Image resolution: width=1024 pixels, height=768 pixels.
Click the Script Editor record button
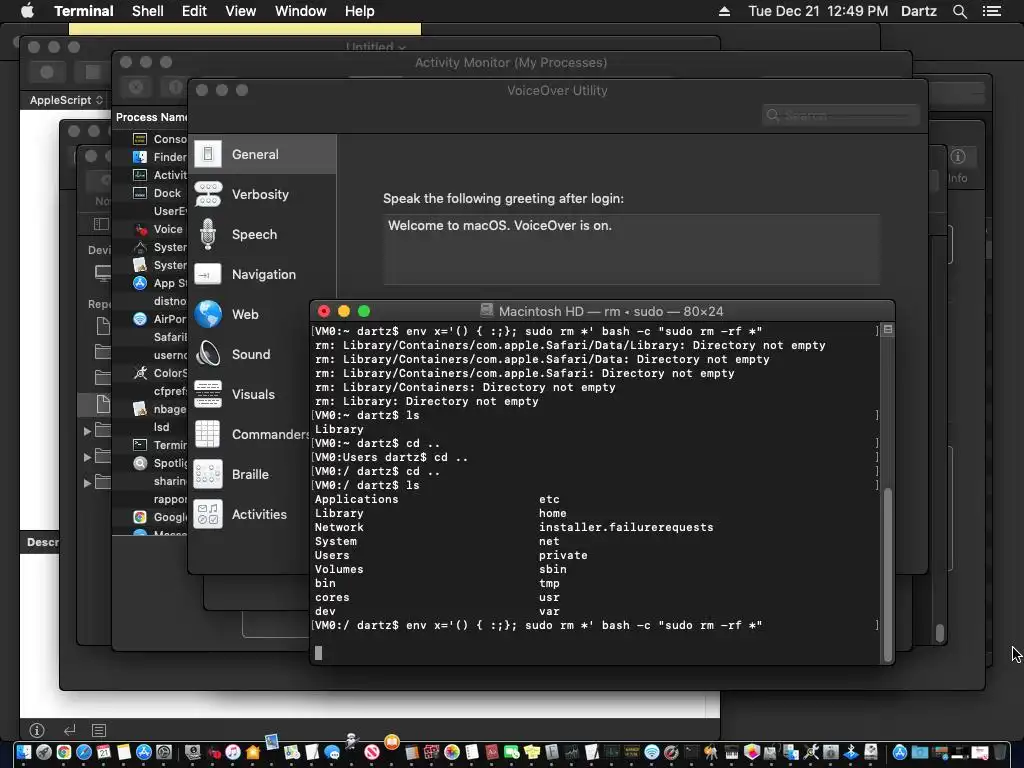(47, 72)
